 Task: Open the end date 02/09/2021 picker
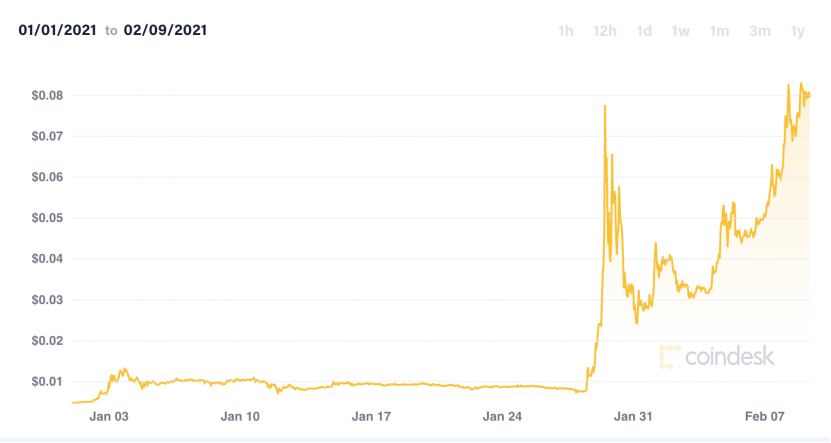click(165, 30)
